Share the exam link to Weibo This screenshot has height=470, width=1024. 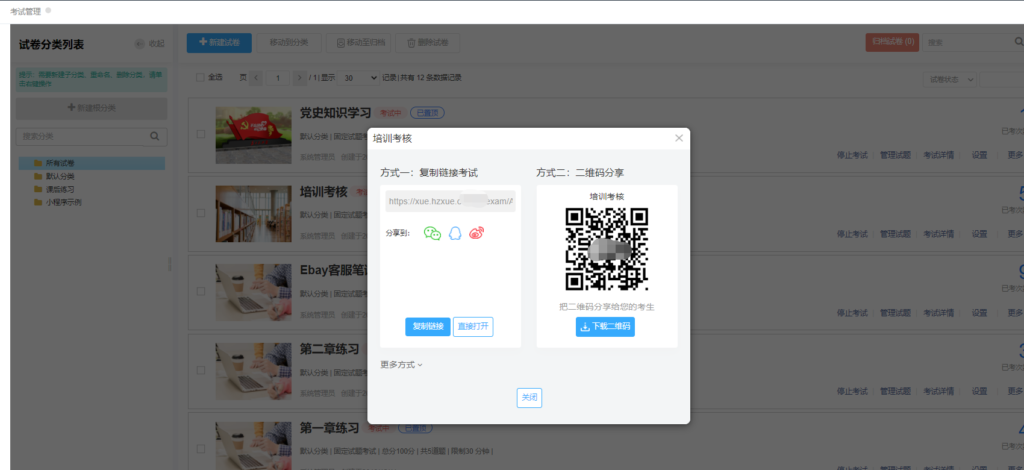477,233
